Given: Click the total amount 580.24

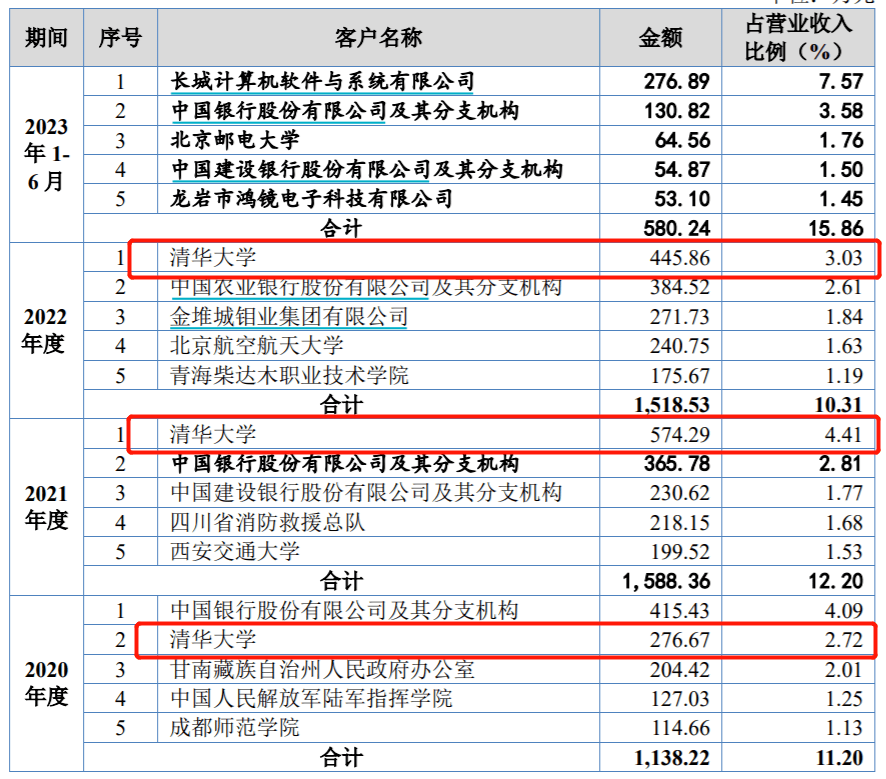Looking at the screenshot, I should tap(676, 228).
